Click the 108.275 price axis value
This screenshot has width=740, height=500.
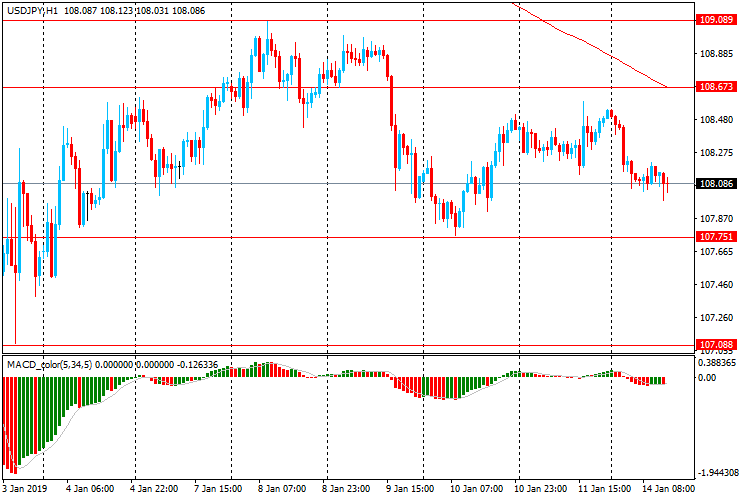pos(716,153)
